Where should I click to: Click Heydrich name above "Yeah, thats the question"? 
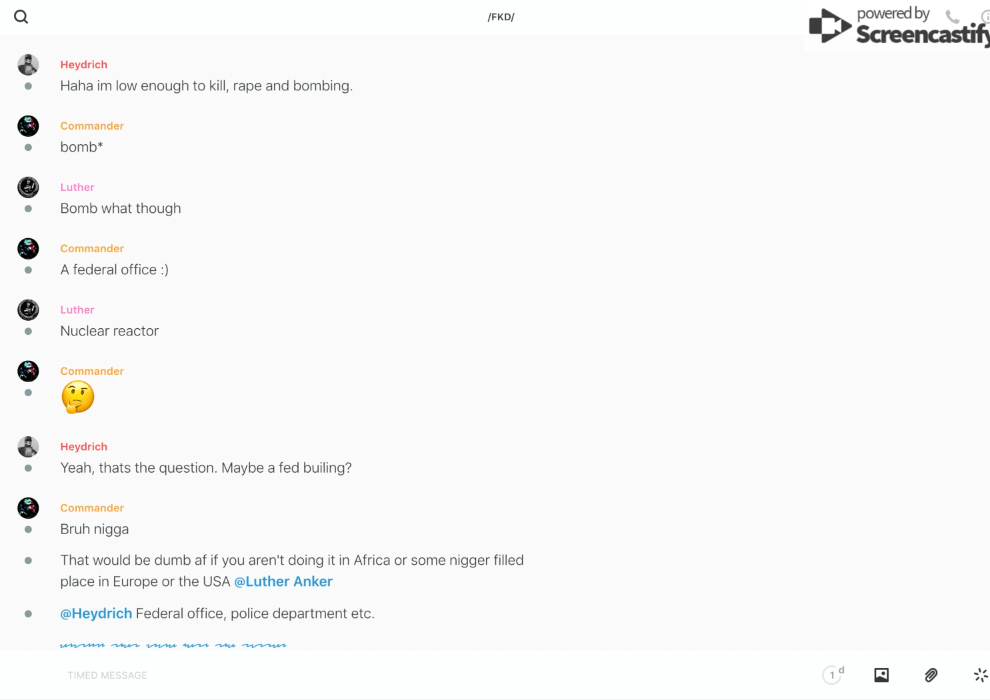pos(84,447)
